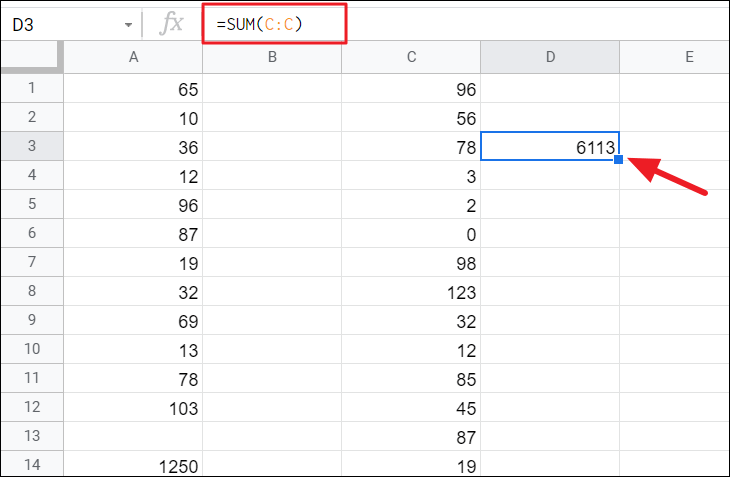Open the name box dropdown arrow
The image size is (730, 477).
click(x=128, y=24)
